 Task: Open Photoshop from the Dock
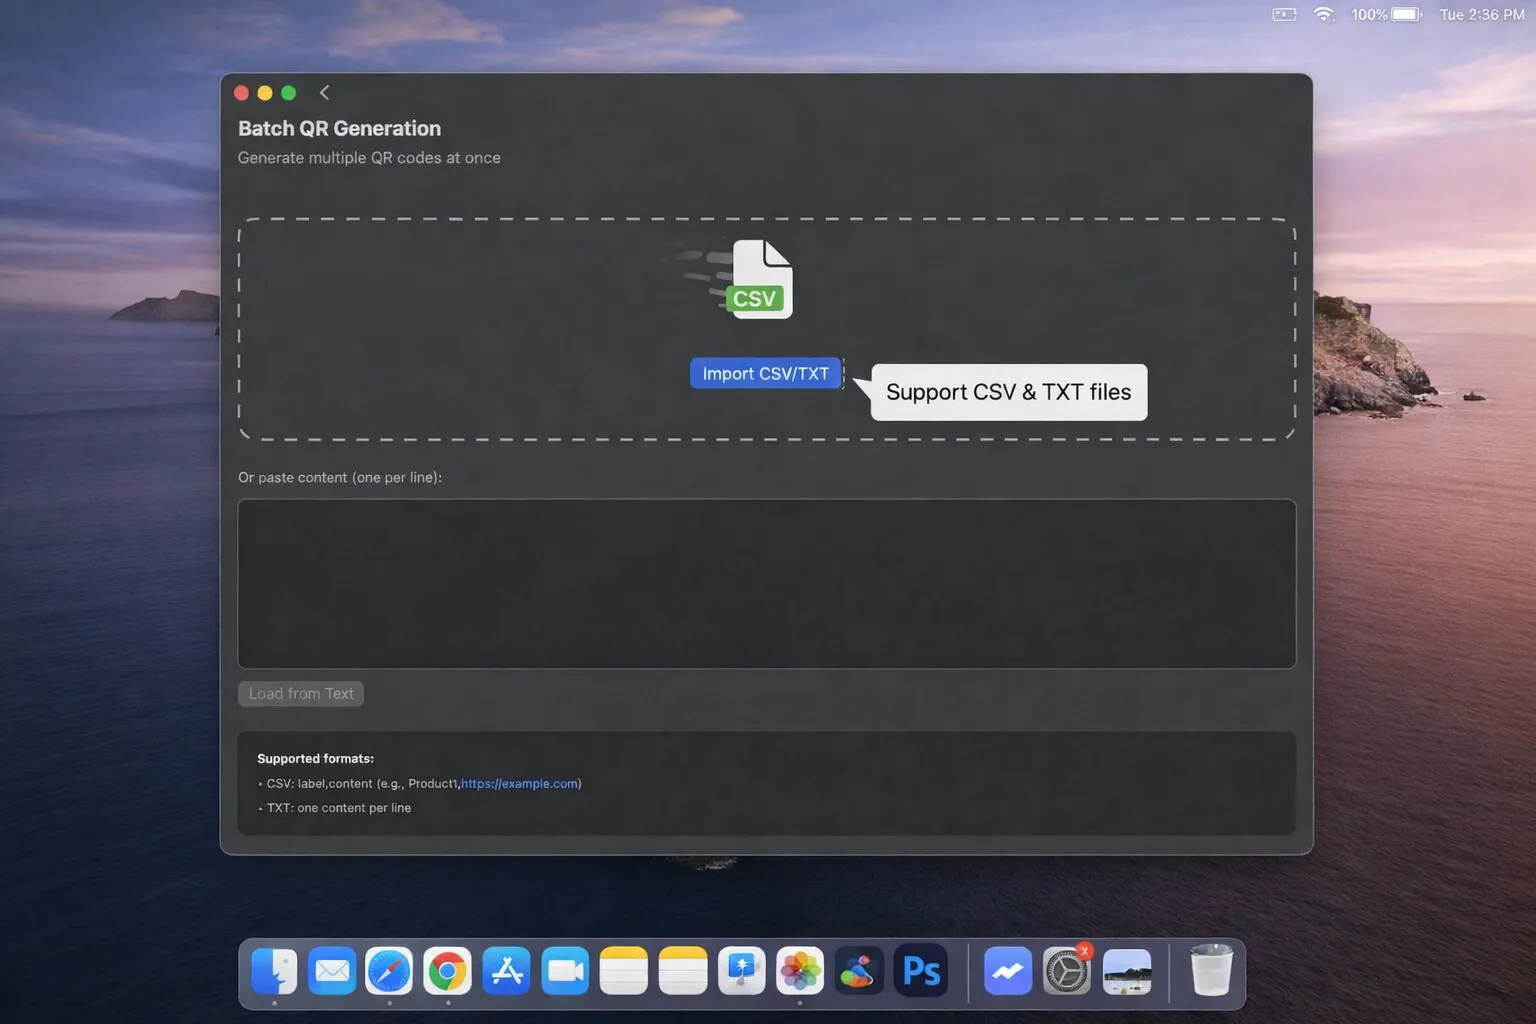click(x=920, y=971)
